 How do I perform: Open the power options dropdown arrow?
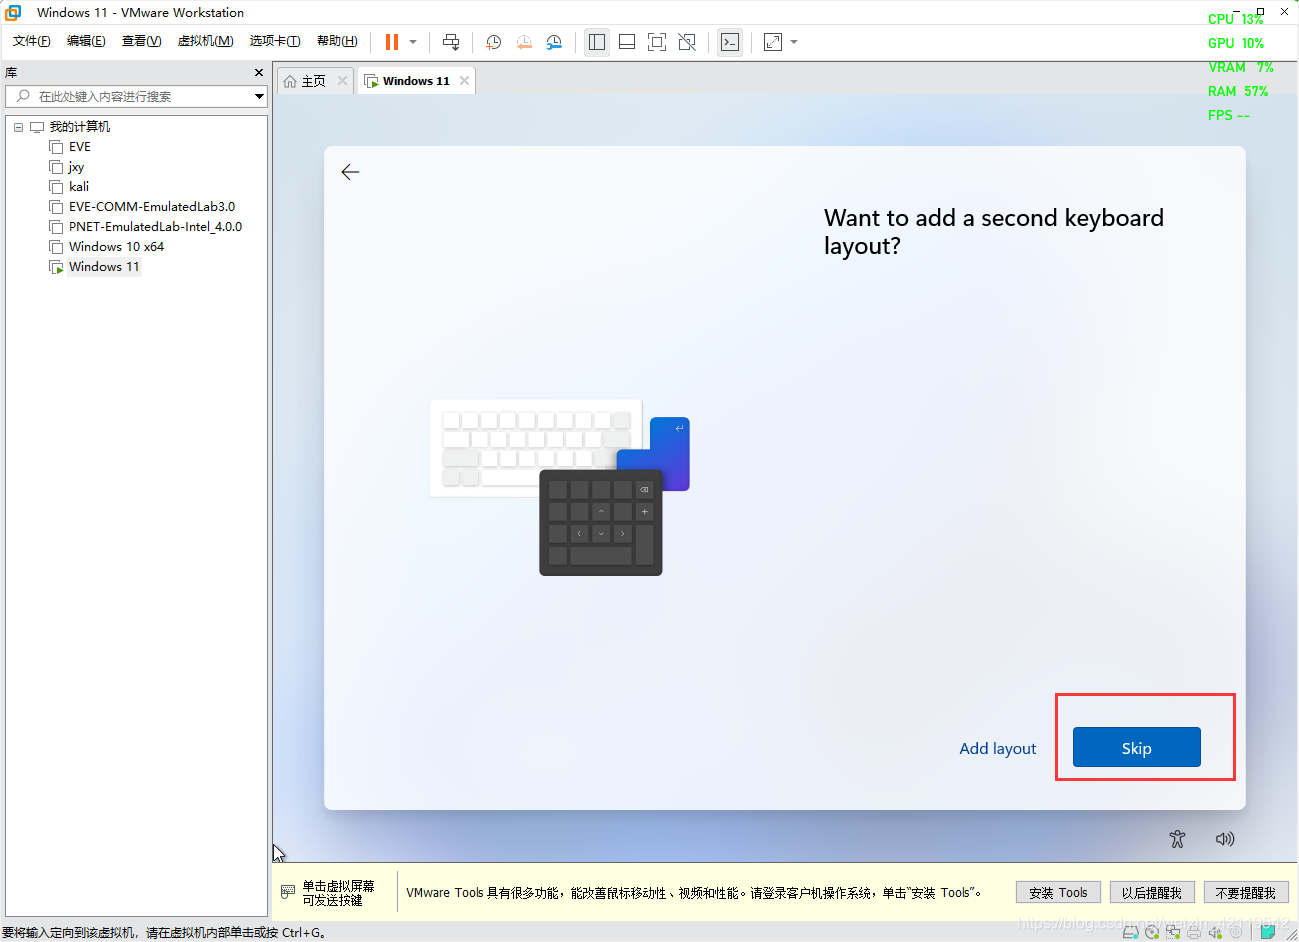[x=413, y=42]
